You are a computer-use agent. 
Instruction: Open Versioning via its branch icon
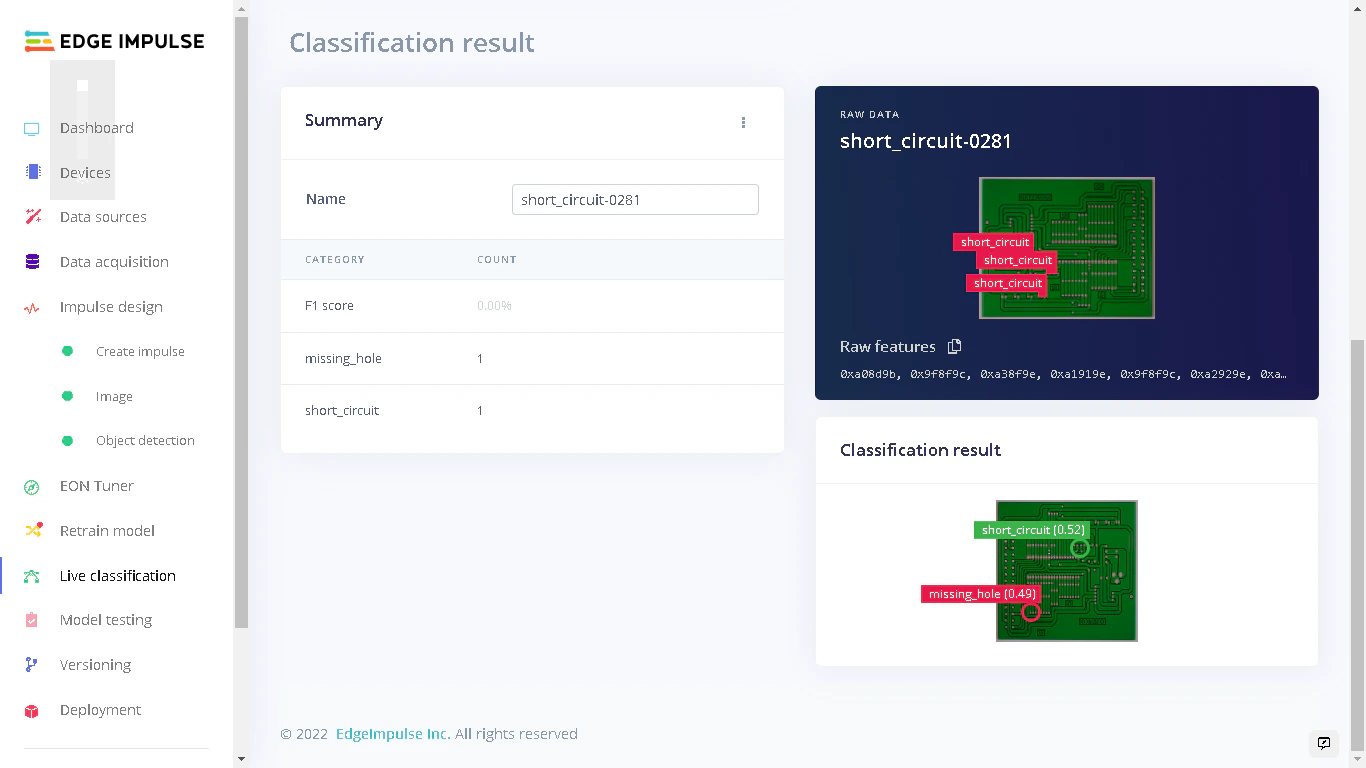(31, 664)
